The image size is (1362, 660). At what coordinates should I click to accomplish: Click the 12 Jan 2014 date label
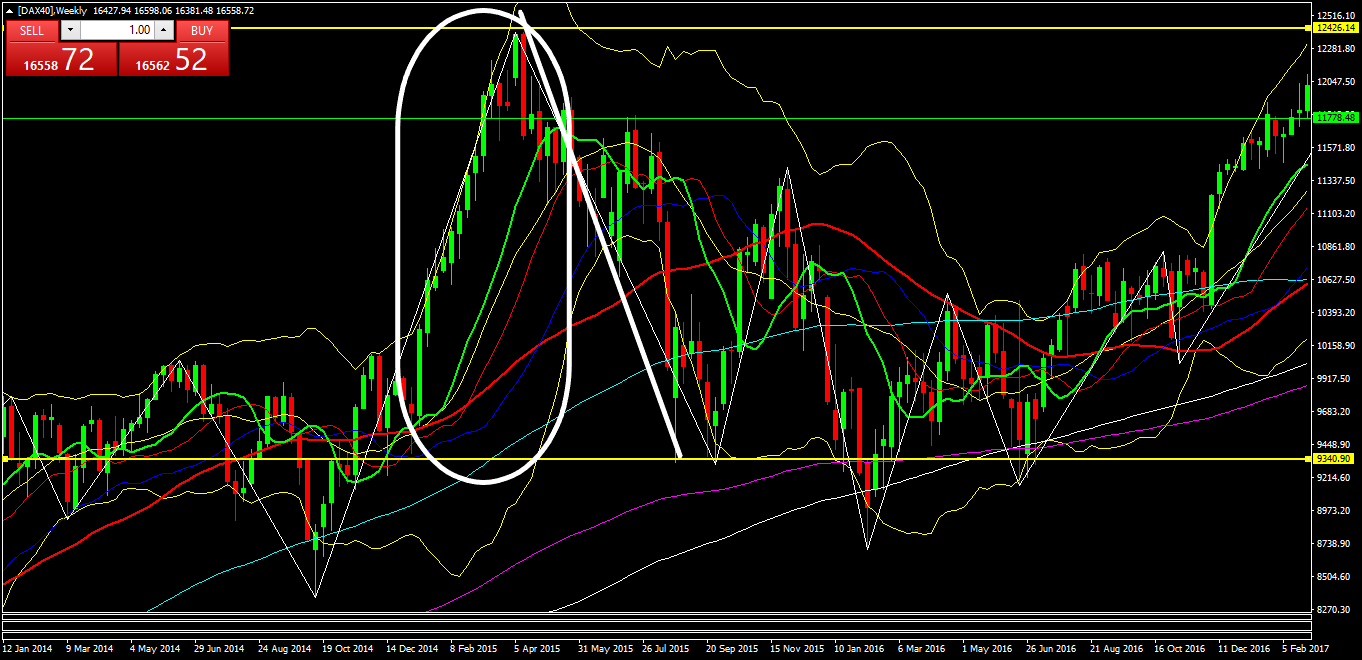[x=28, y=648]
